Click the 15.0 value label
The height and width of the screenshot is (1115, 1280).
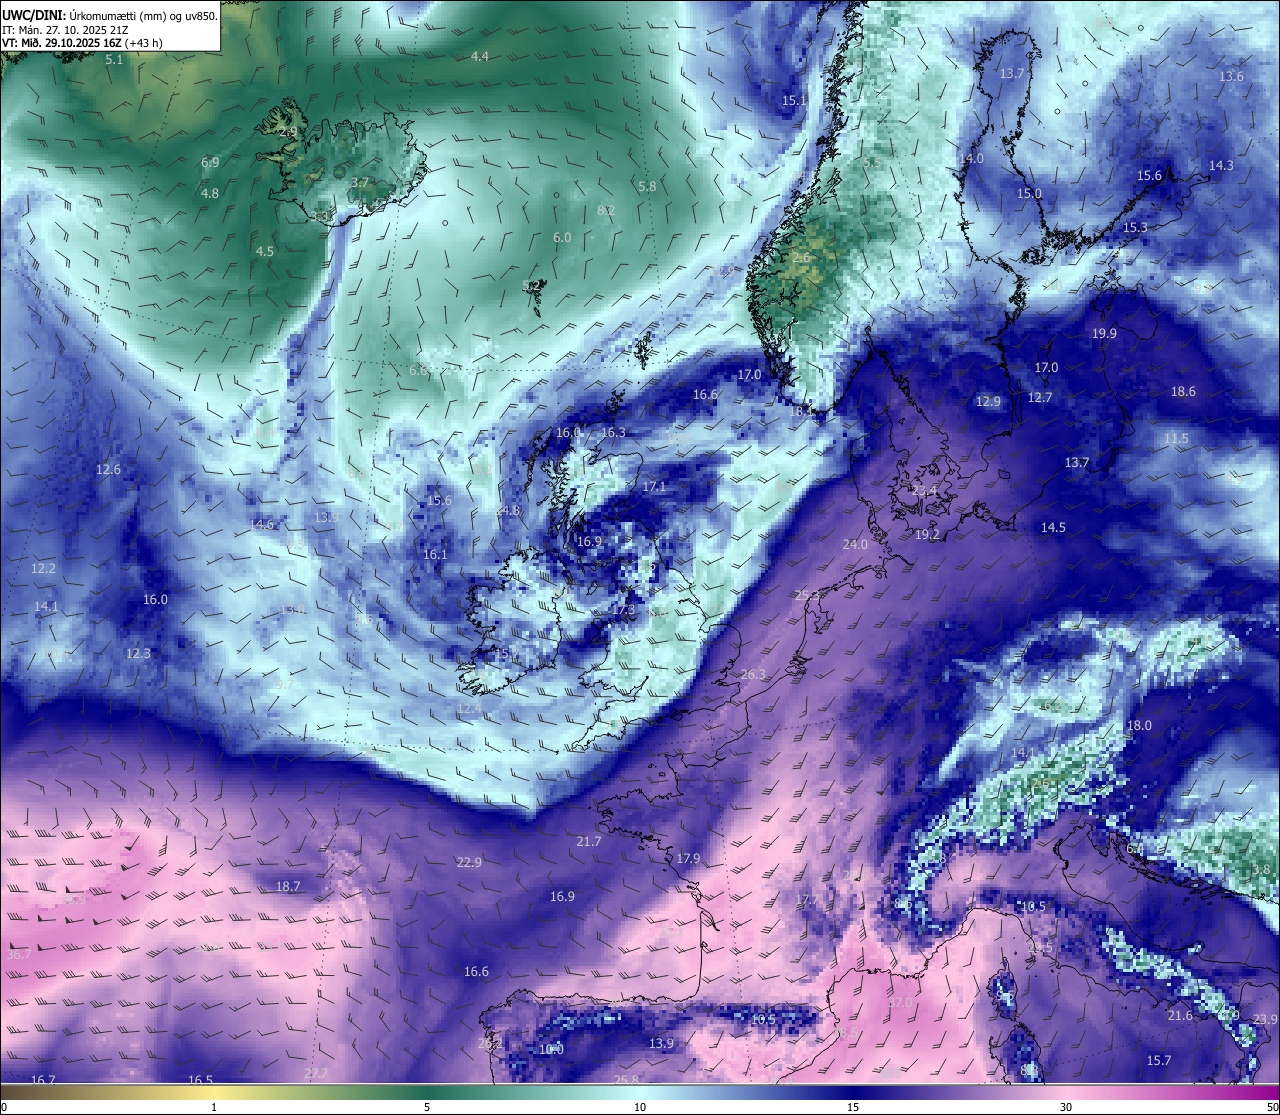1029,194
